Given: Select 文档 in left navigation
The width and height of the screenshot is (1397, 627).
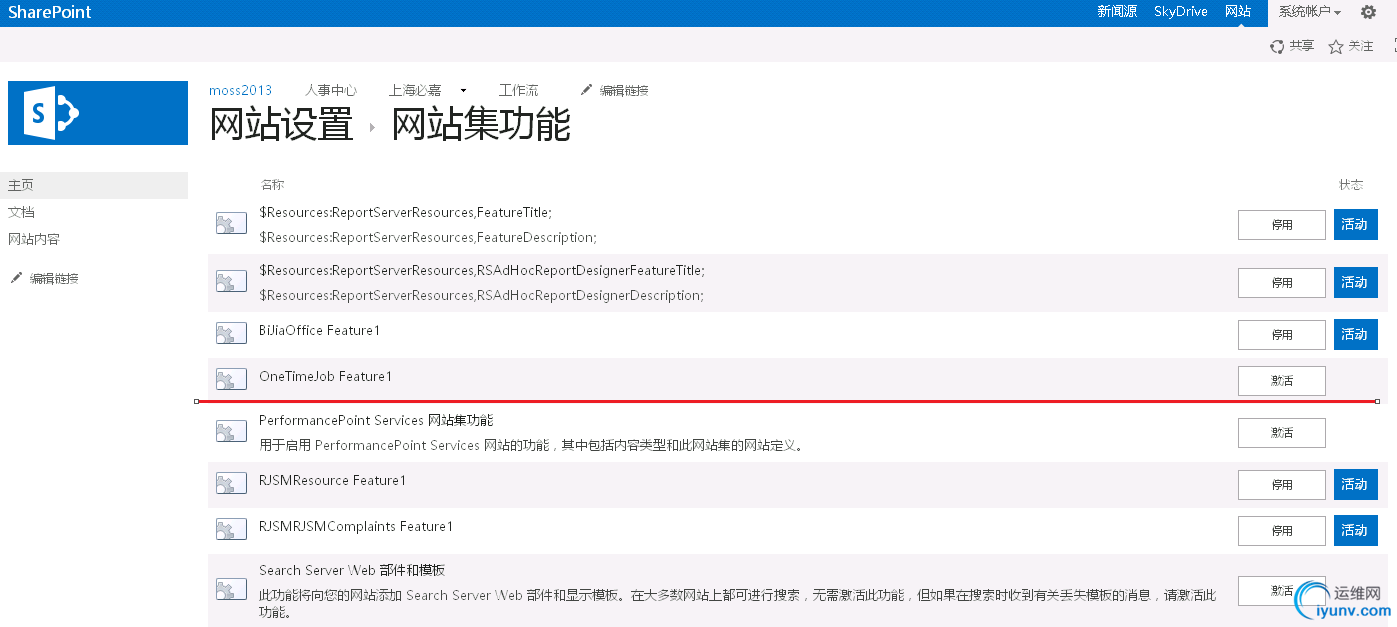Looking at the screenshot, I should coord(21,212).
